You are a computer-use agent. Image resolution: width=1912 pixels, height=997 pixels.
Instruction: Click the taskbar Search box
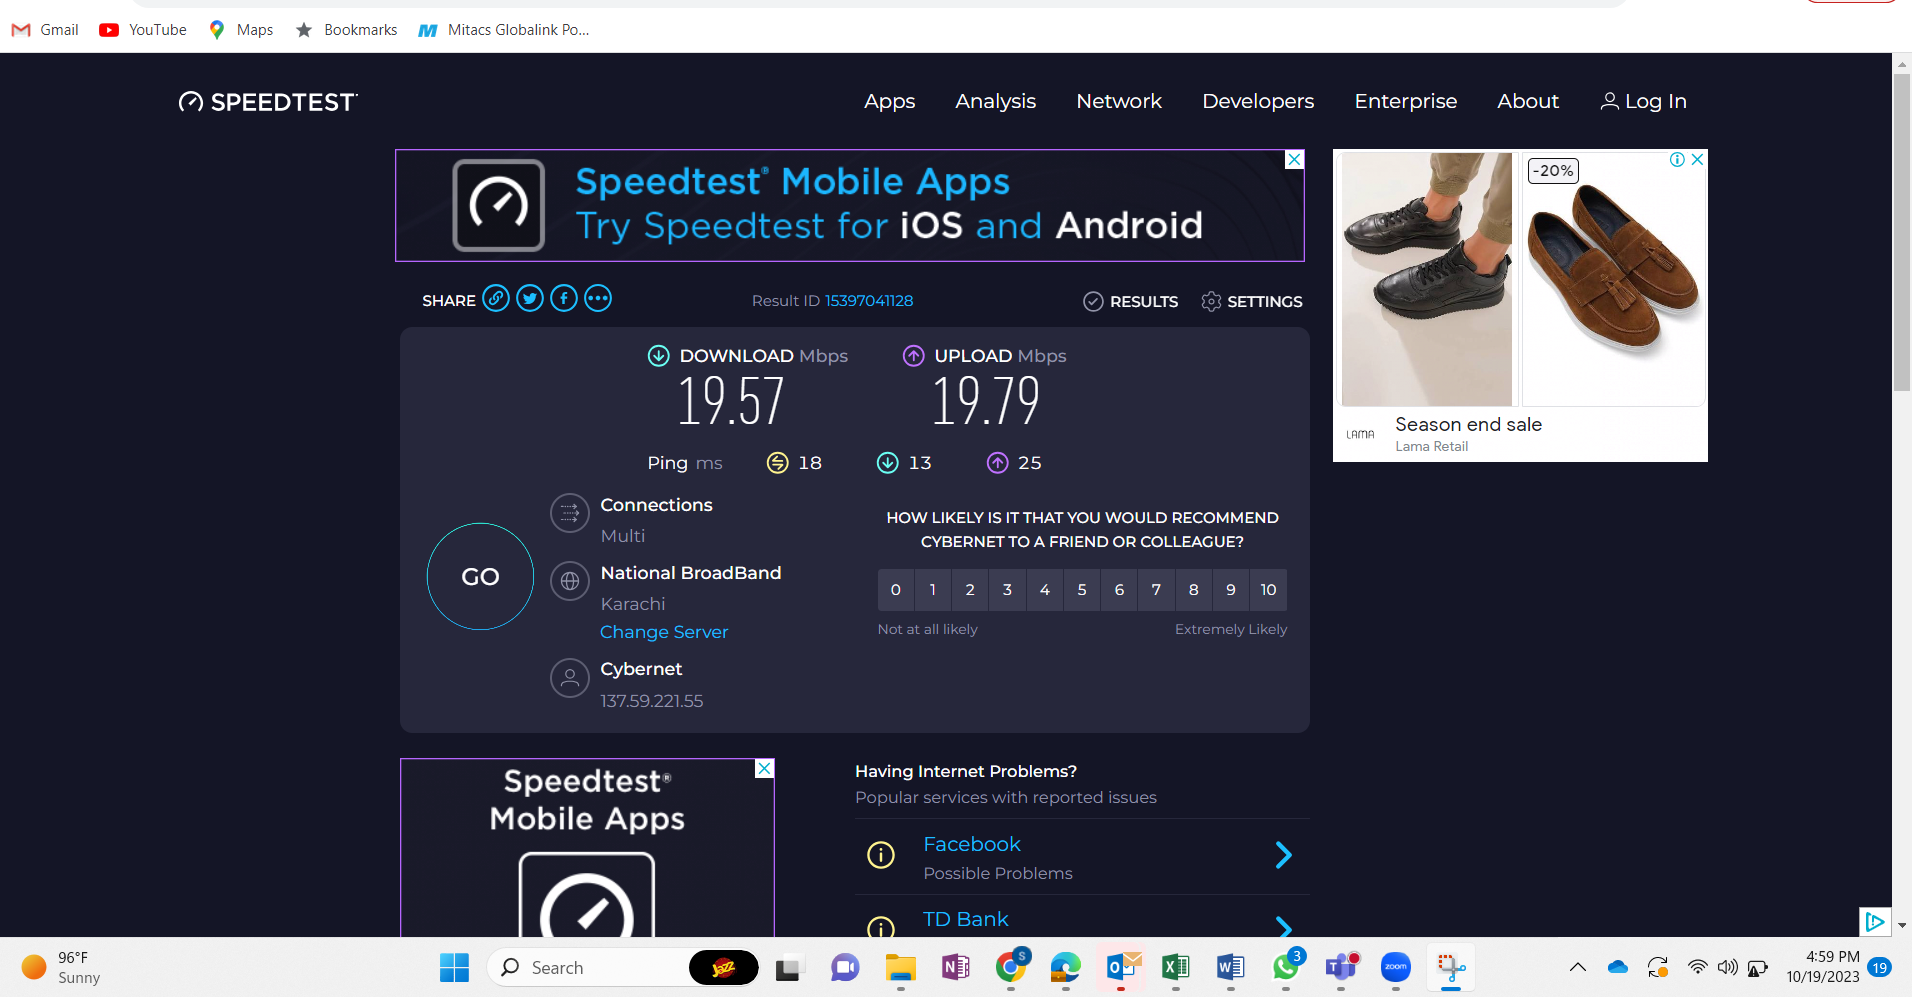(x=623, y=967)
